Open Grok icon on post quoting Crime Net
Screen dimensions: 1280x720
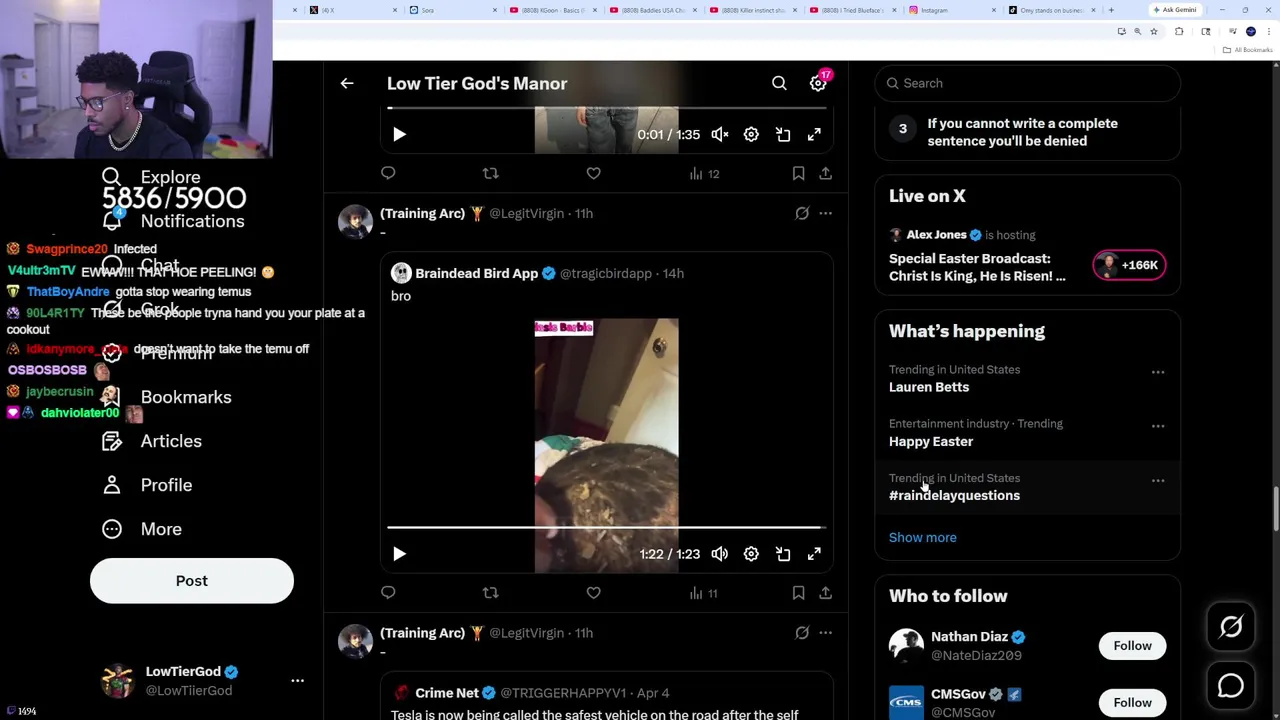pos(802,633)
